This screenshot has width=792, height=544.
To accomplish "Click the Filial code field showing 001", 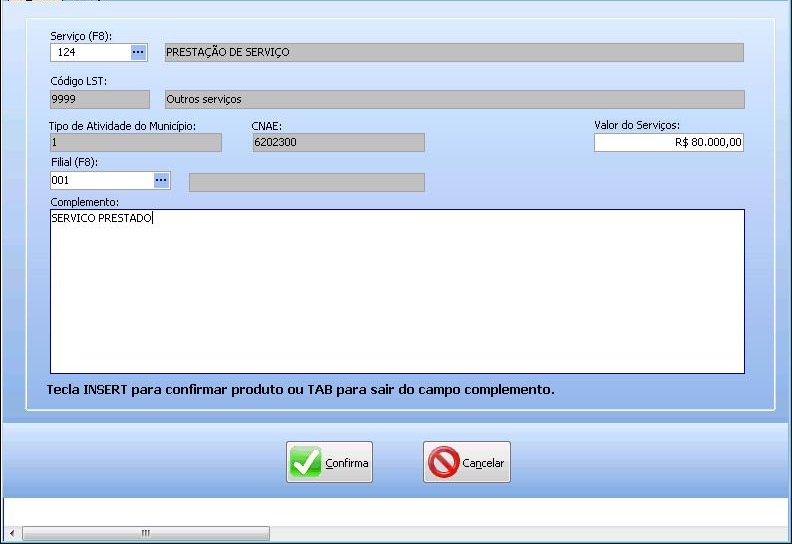I will point(100,180).
